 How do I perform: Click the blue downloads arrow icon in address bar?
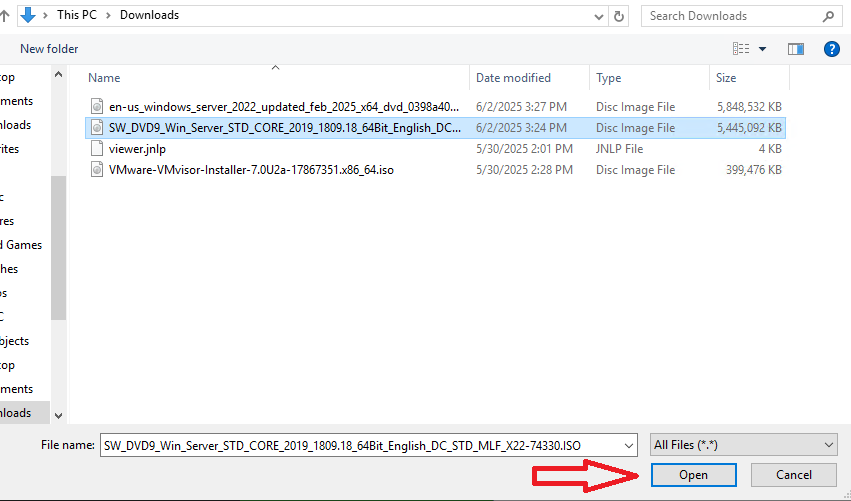coord(27,15)
